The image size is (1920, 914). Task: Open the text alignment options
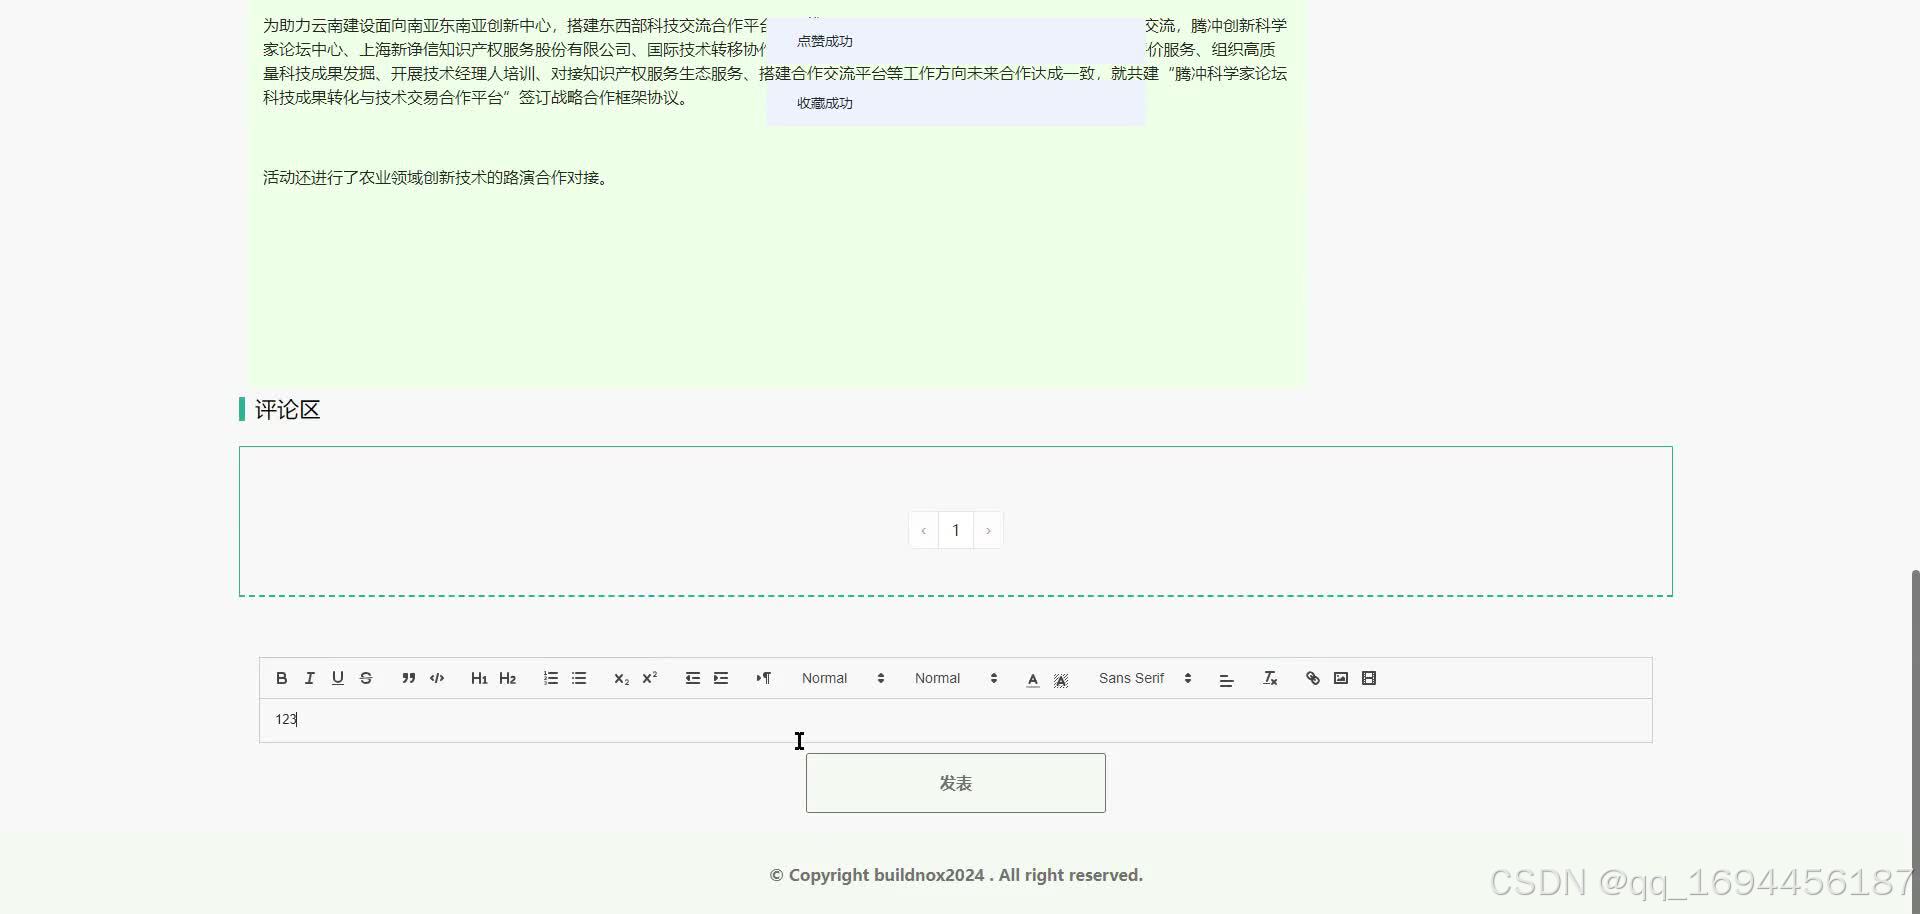tap(1226, 679)
